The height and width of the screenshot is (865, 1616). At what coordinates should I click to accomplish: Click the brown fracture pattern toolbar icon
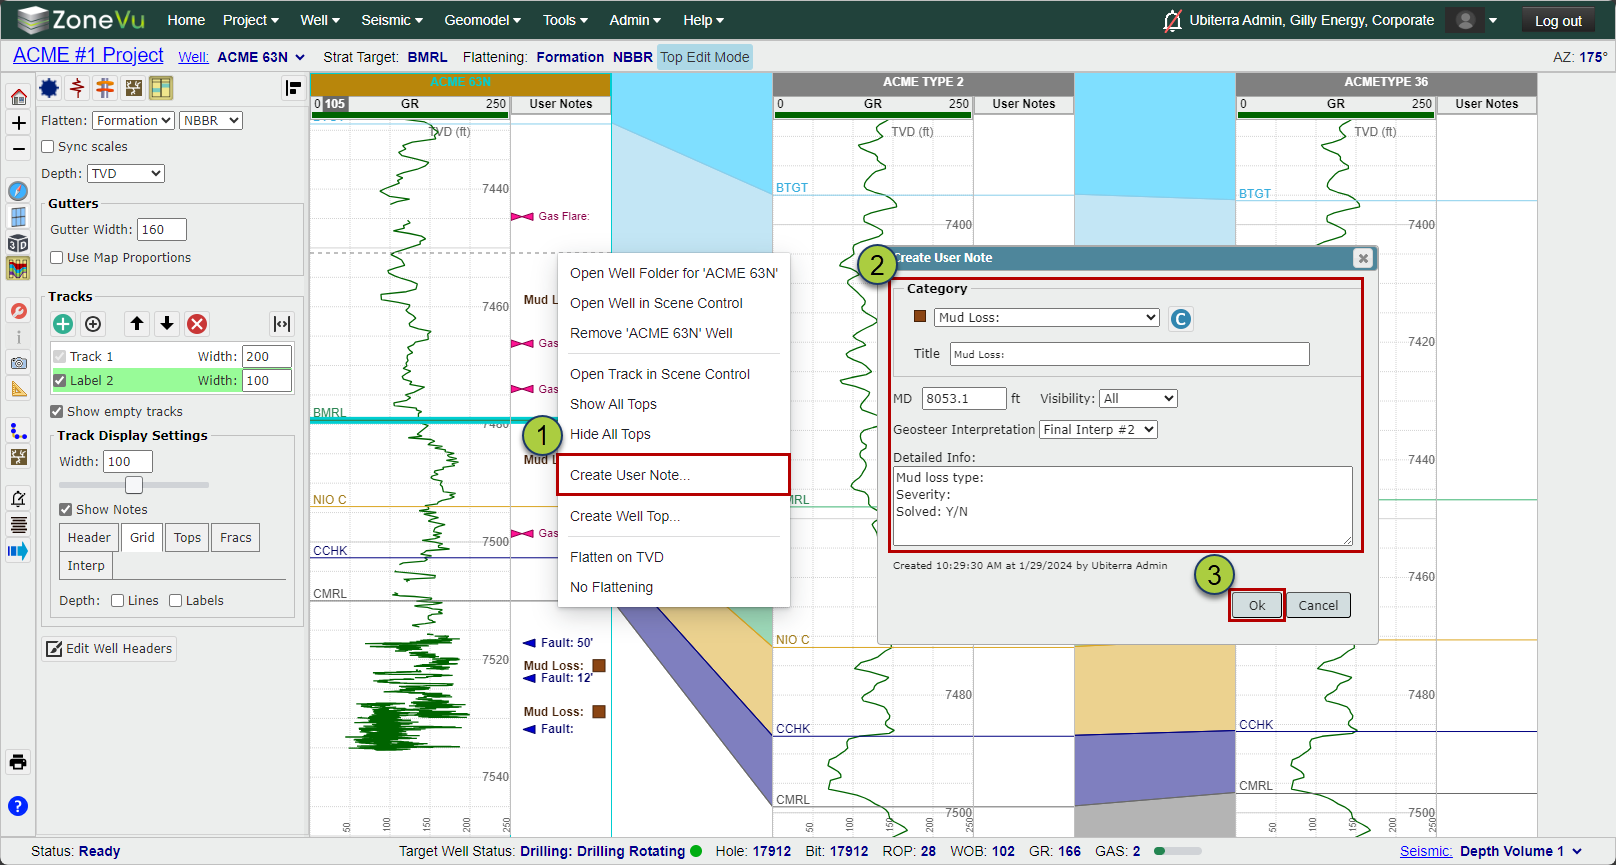coord(133,88)
